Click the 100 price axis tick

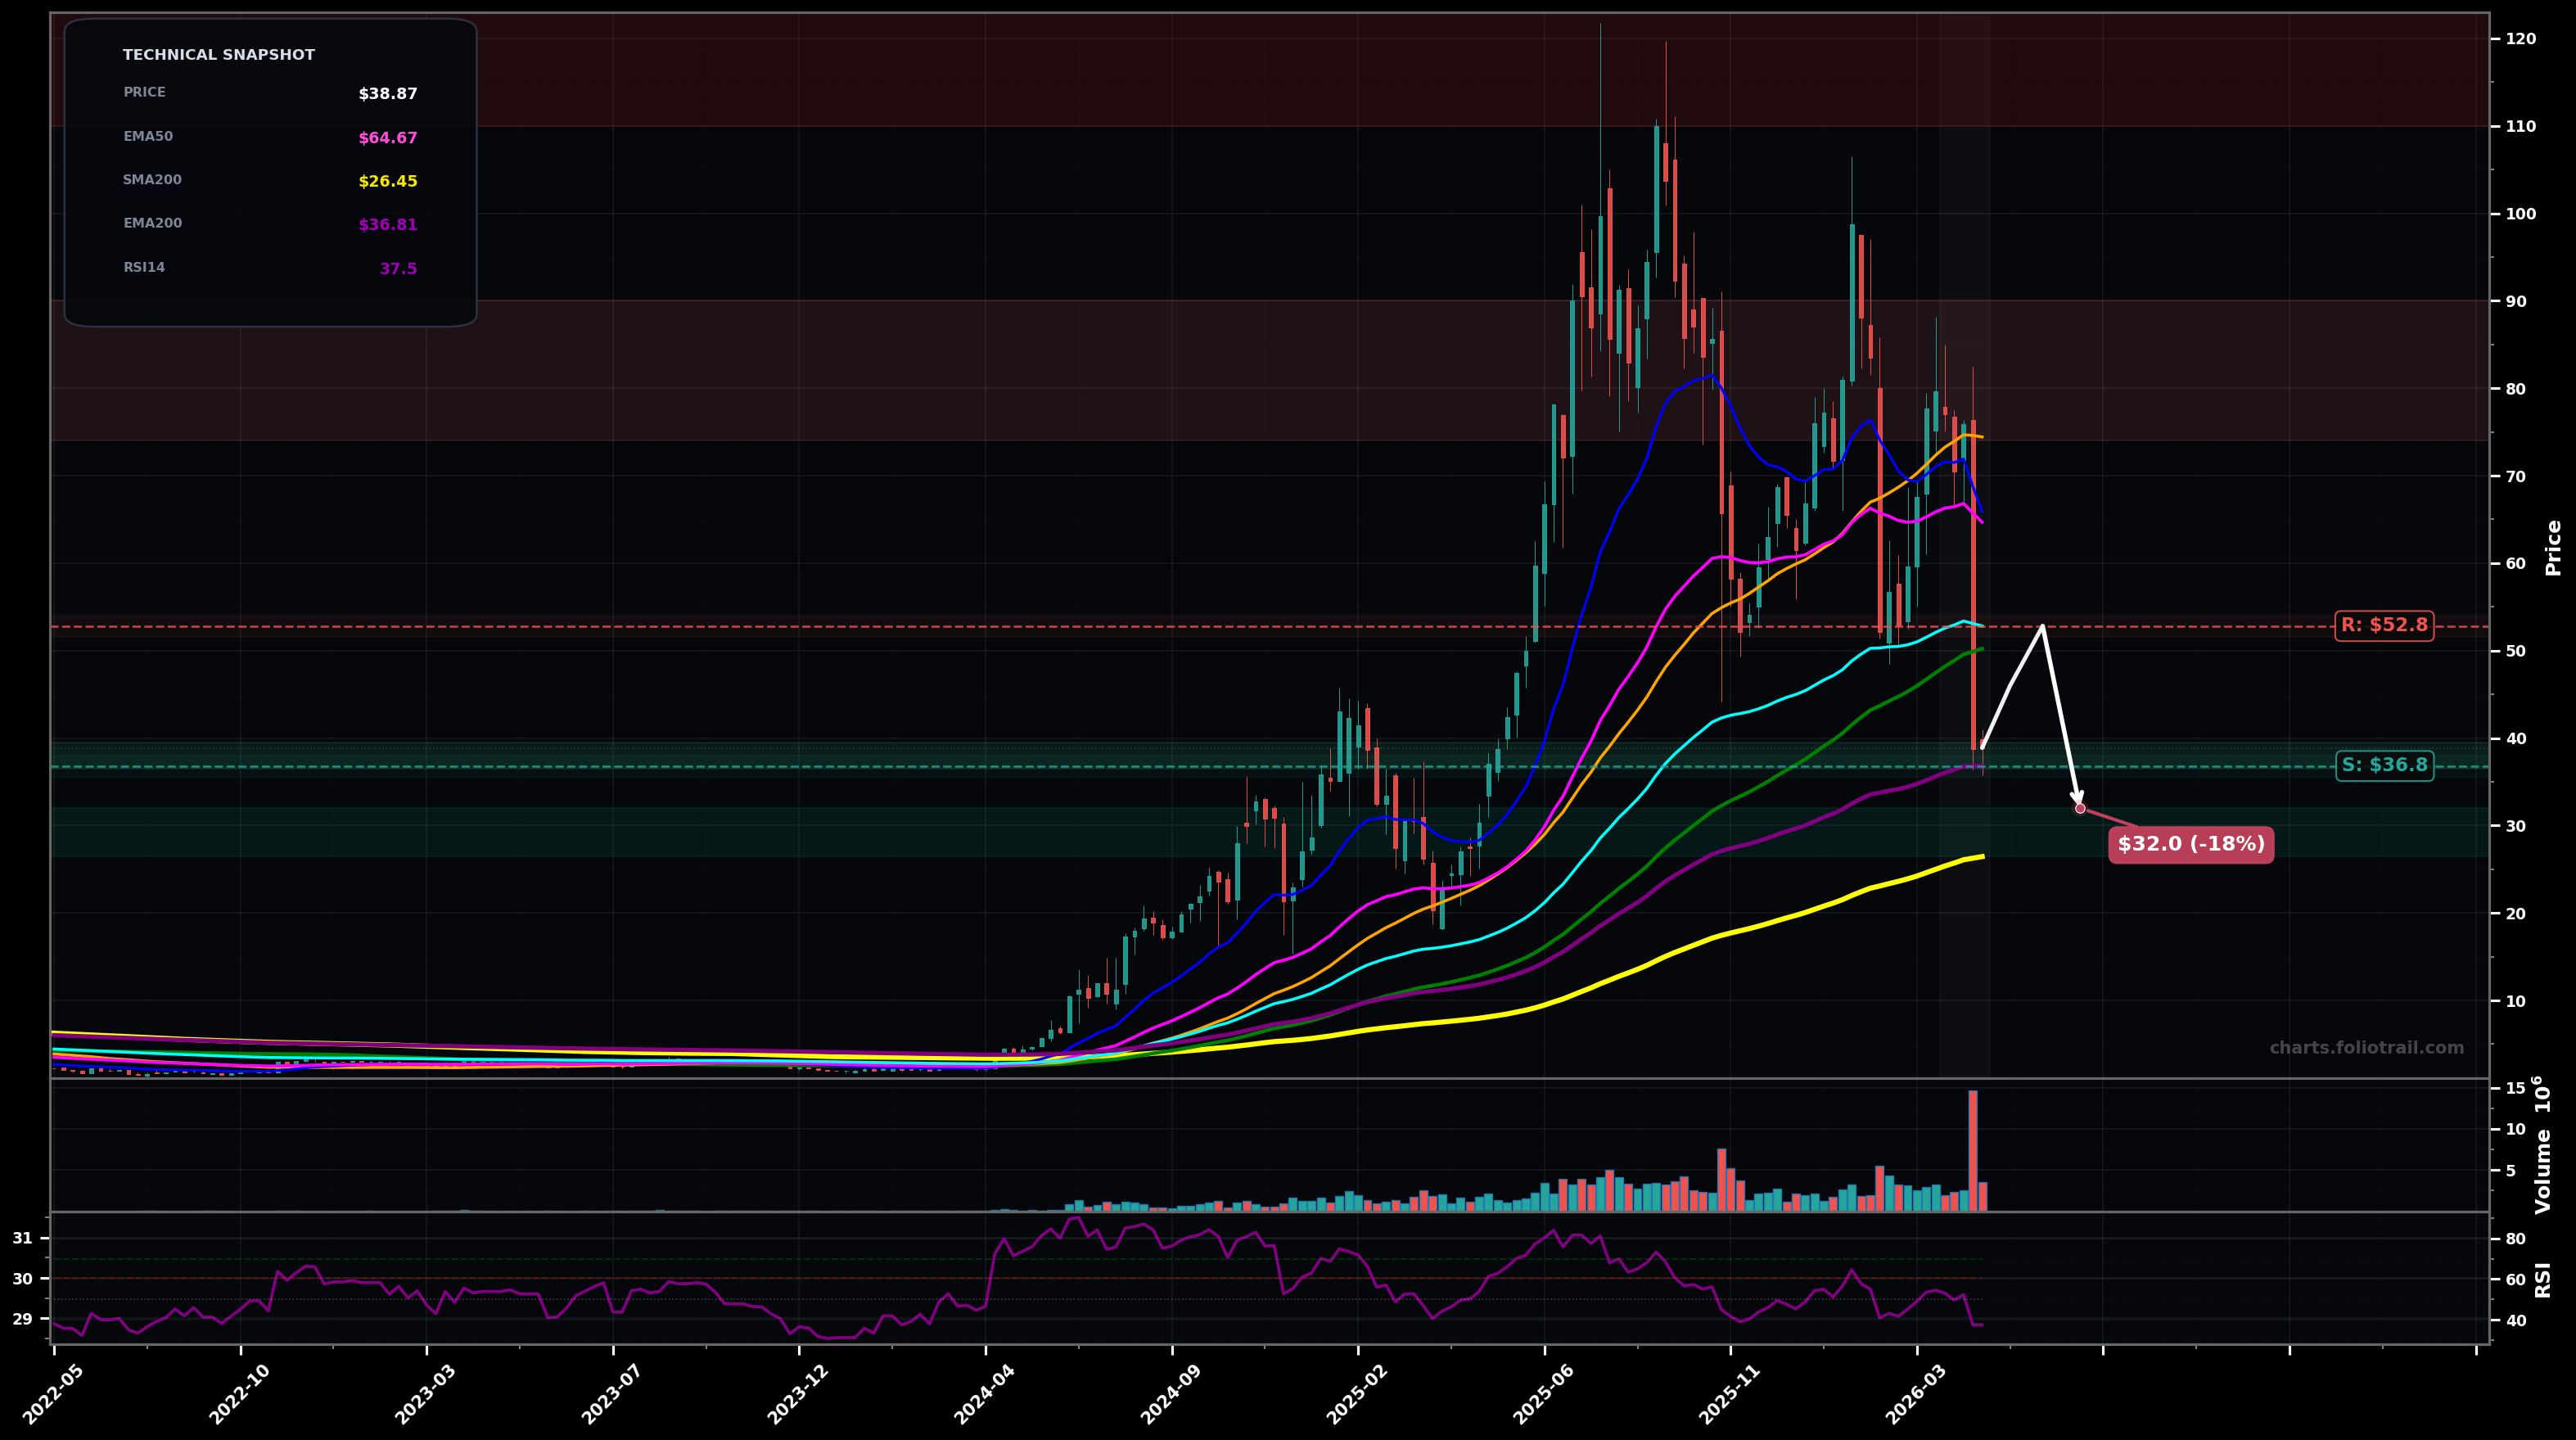pos(2521,214)
